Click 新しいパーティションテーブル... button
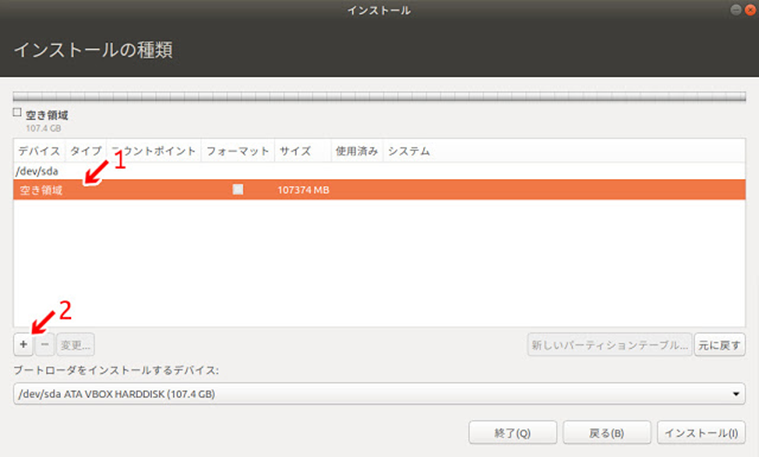The width and height of the screenshot is (759, 457). [x=609, y=345]
